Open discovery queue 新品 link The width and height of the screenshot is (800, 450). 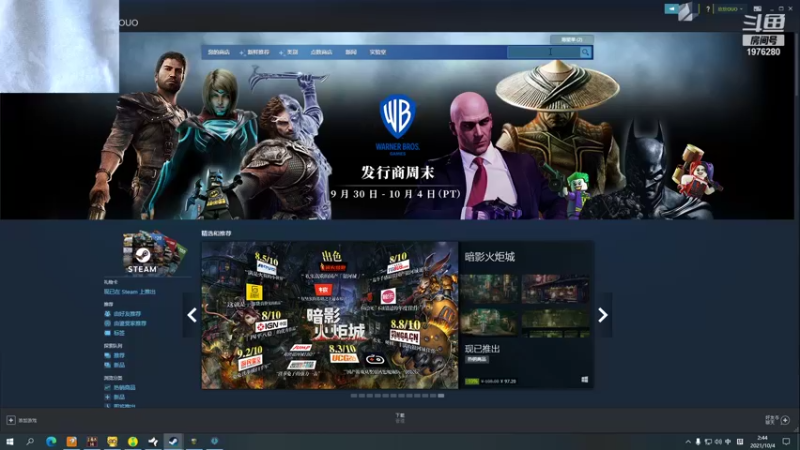pyautogui.click(x=119, y=365)
